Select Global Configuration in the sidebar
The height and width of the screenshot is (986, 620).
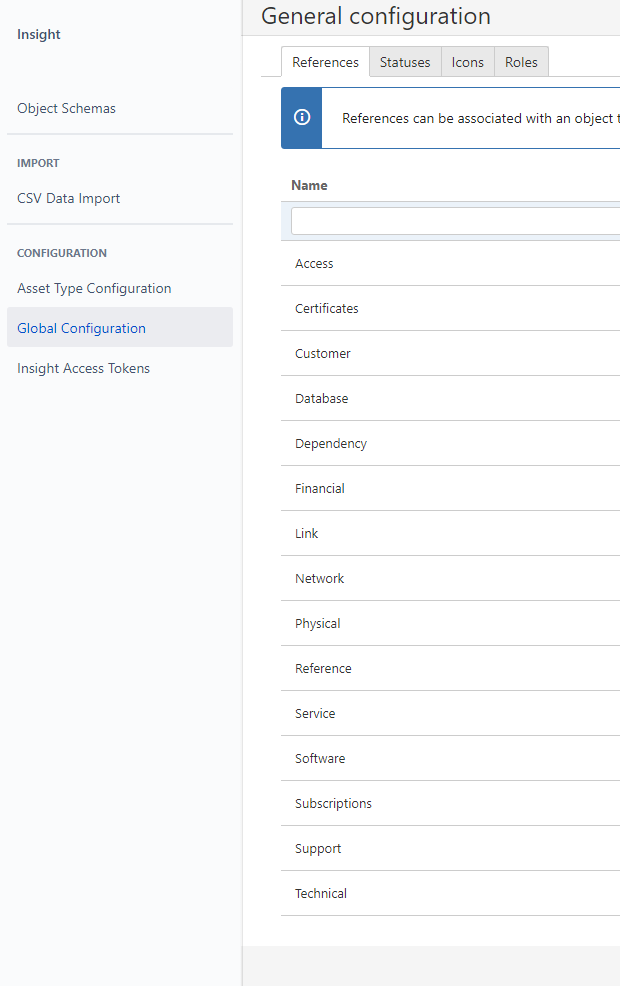click(81, 328)
